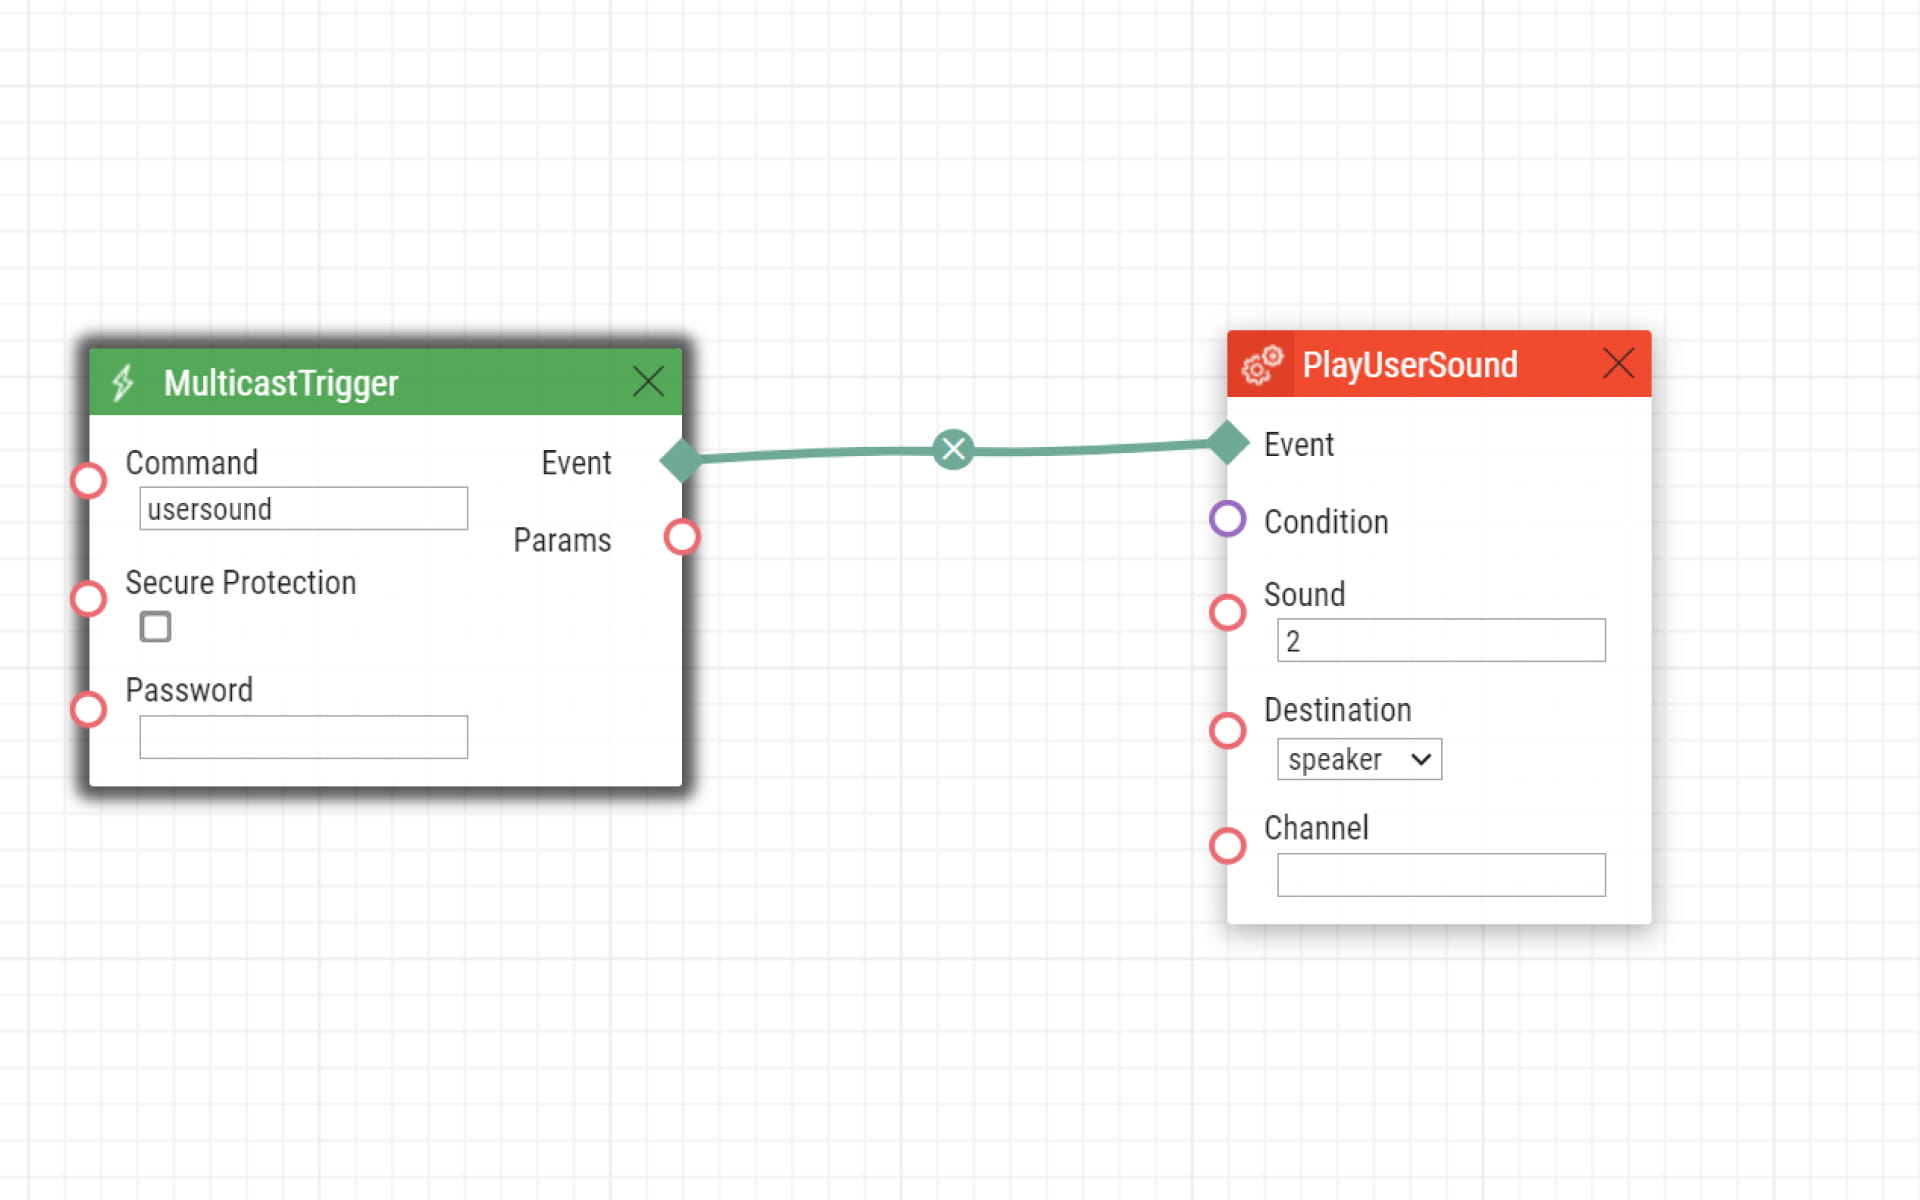
Task: Focus the Sound field containing 2
Action: point(1441,640)
